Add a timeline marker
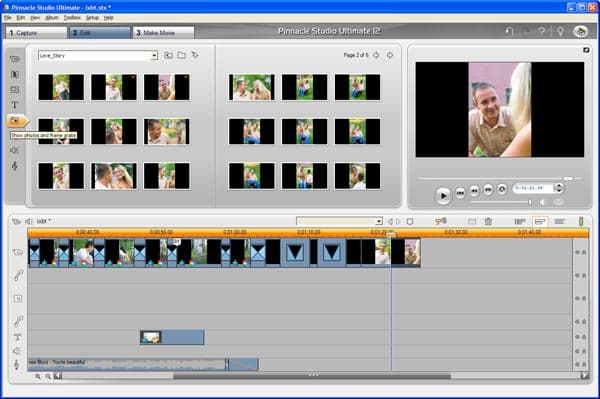Viewport: 600px width, 399px height. click(x=410, y=221)
